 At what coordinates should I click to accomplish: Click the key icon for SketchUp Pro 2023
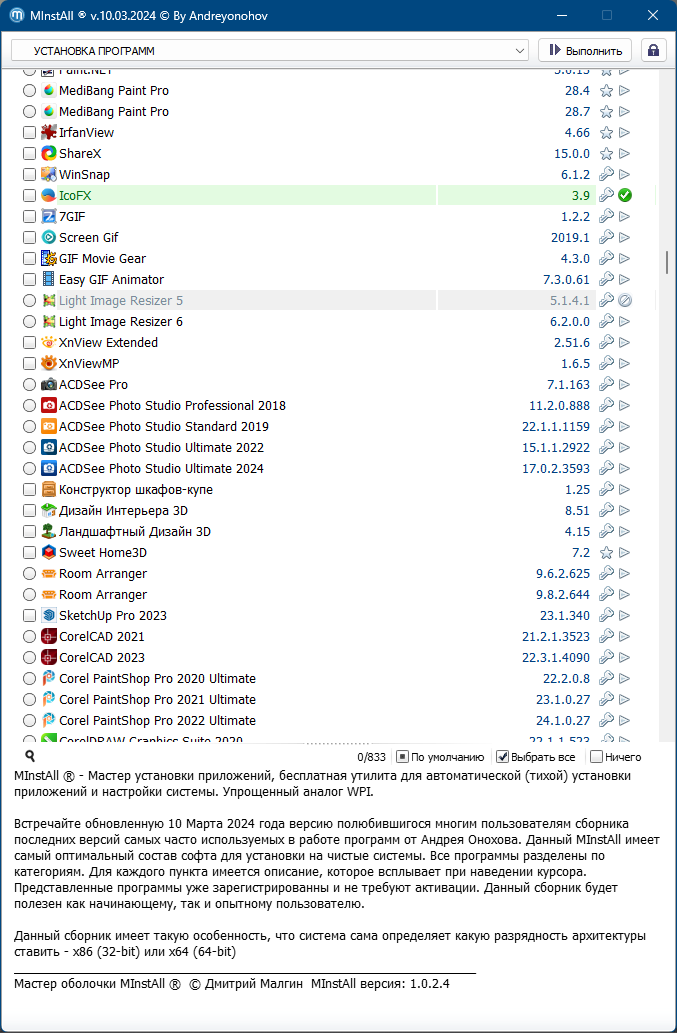(606, 615)
